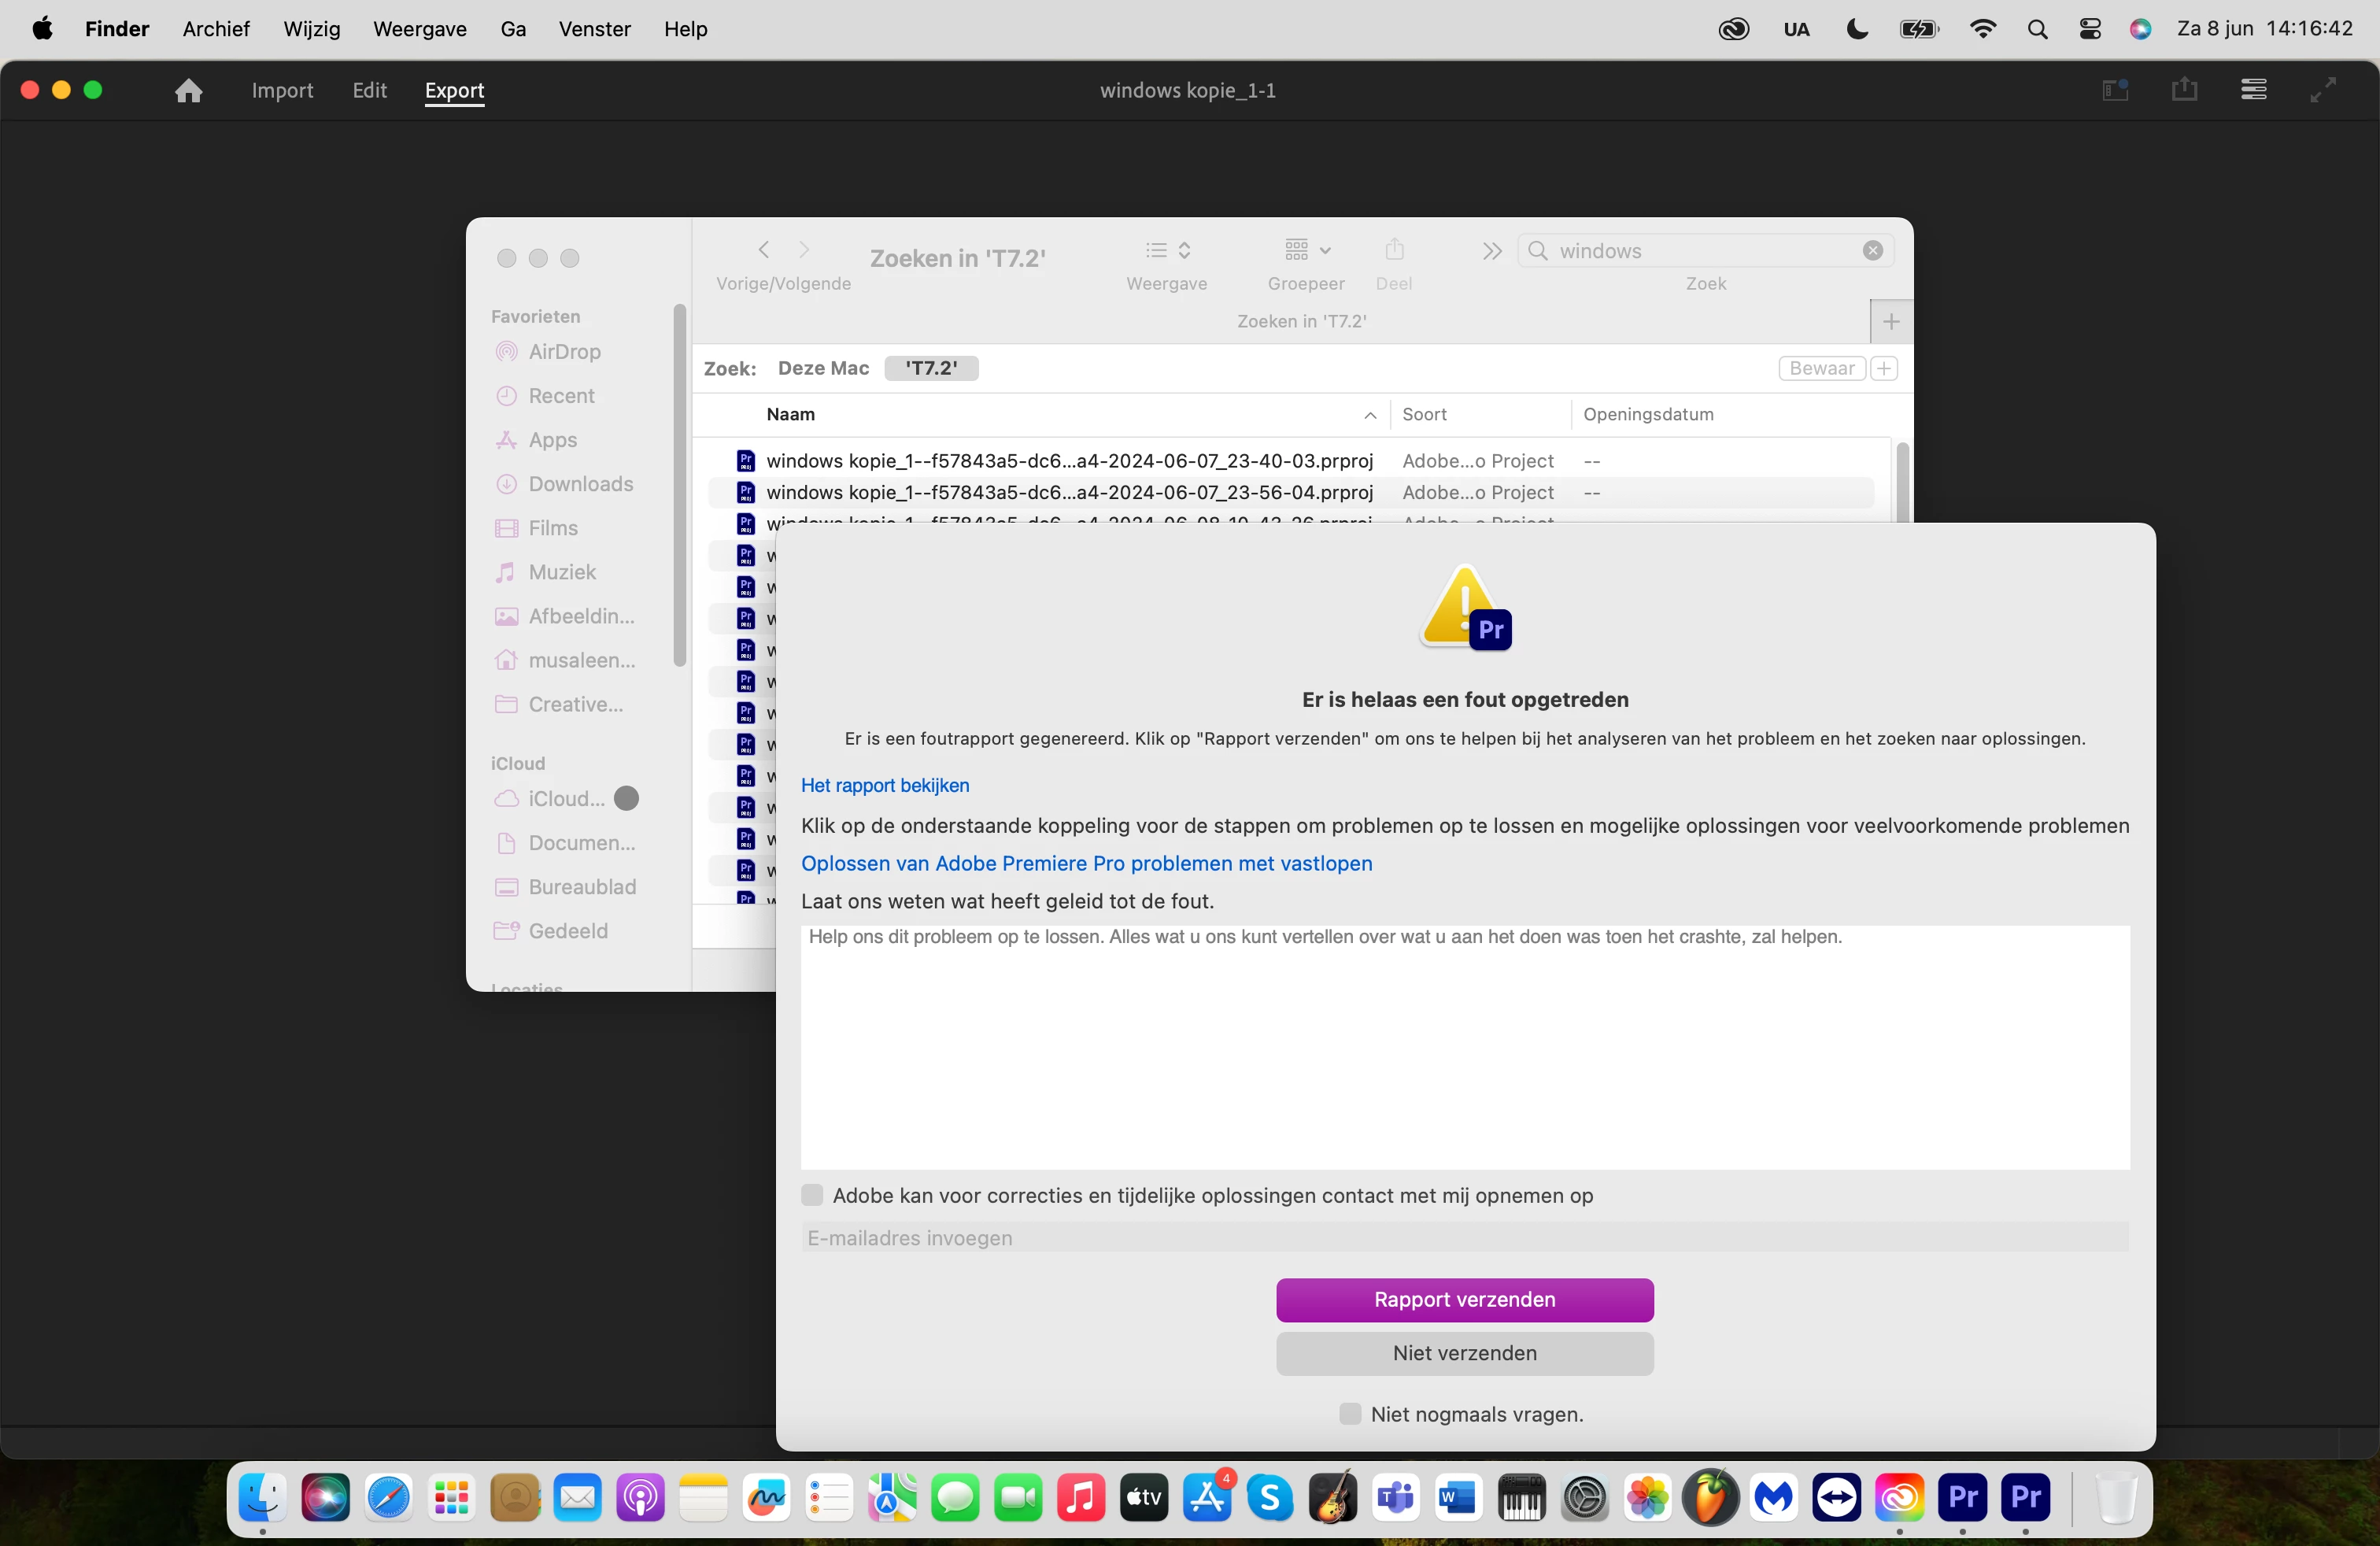The image size is (2380, 1546).
Task: Open the Quick Export share icon
Action: coord(2184,90)
